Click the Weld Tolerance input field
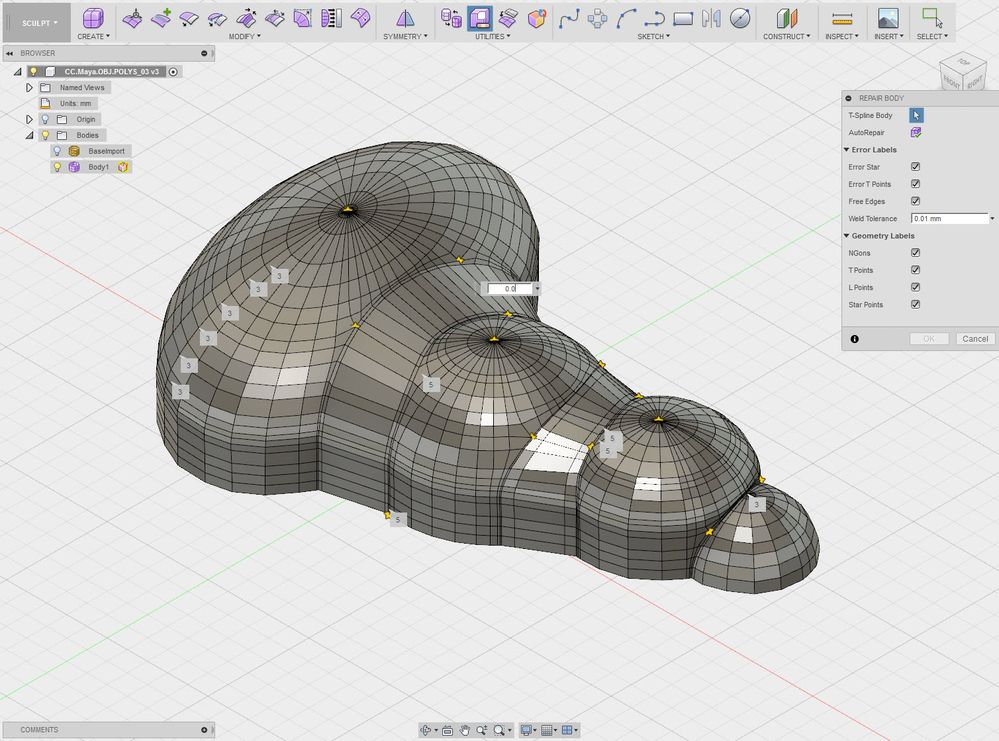This screenshot has width=999, height=741. pyautogui.click(x=949, y=219)
